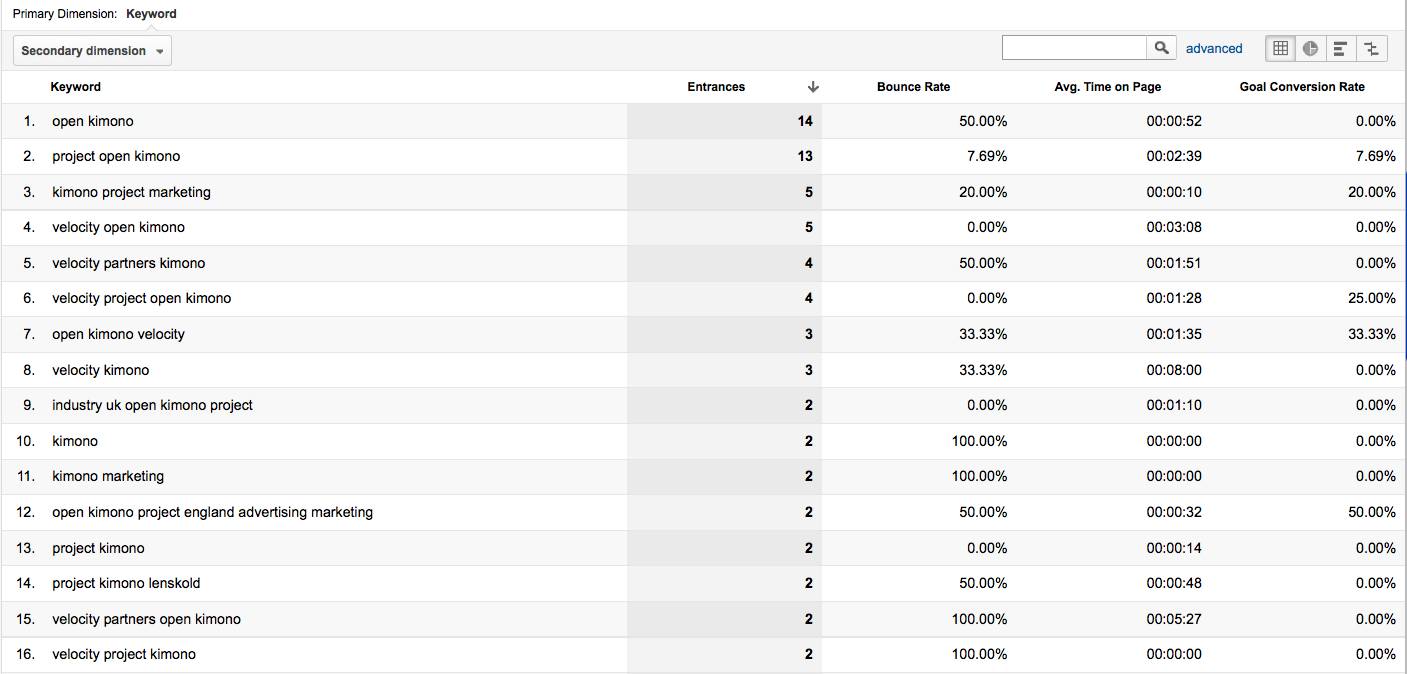This screenshot has height=674, width=1407.
Task: Switch to pie chart percentage view
Action: pos(1310,48)
